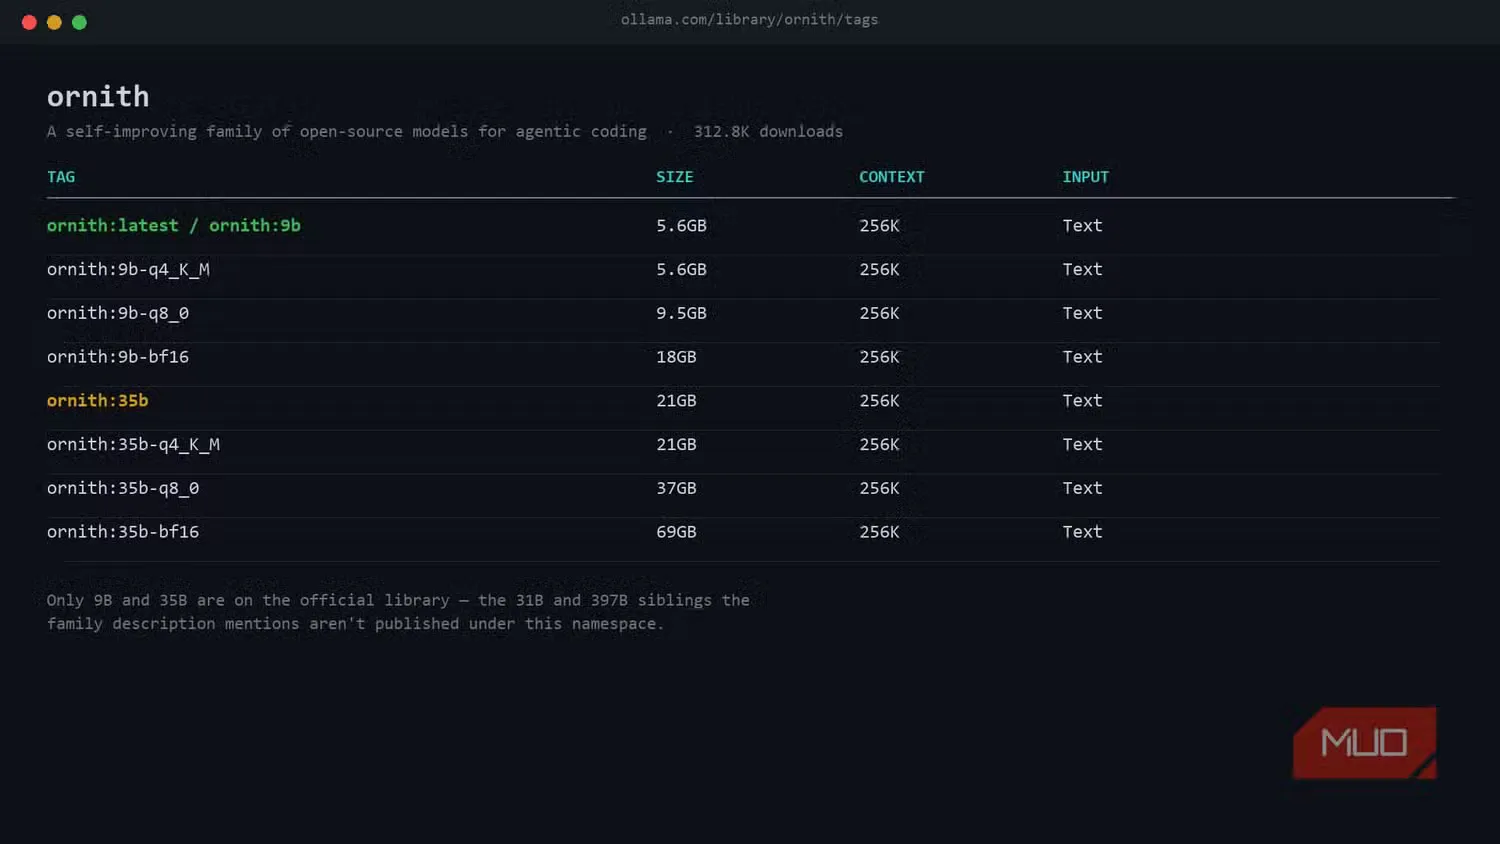
Task: Open the ornith:9b-q4_K_M tag
Action: [128, 269]
